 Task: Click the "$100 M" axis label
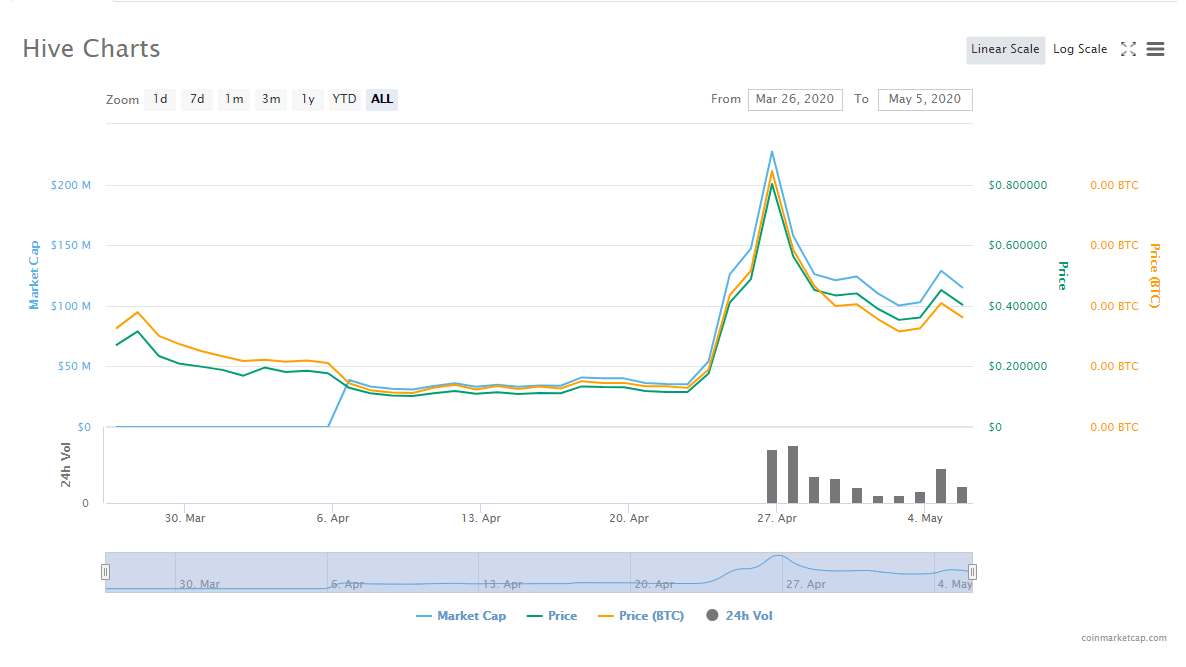pyautogui.click(x=71, y=306)
